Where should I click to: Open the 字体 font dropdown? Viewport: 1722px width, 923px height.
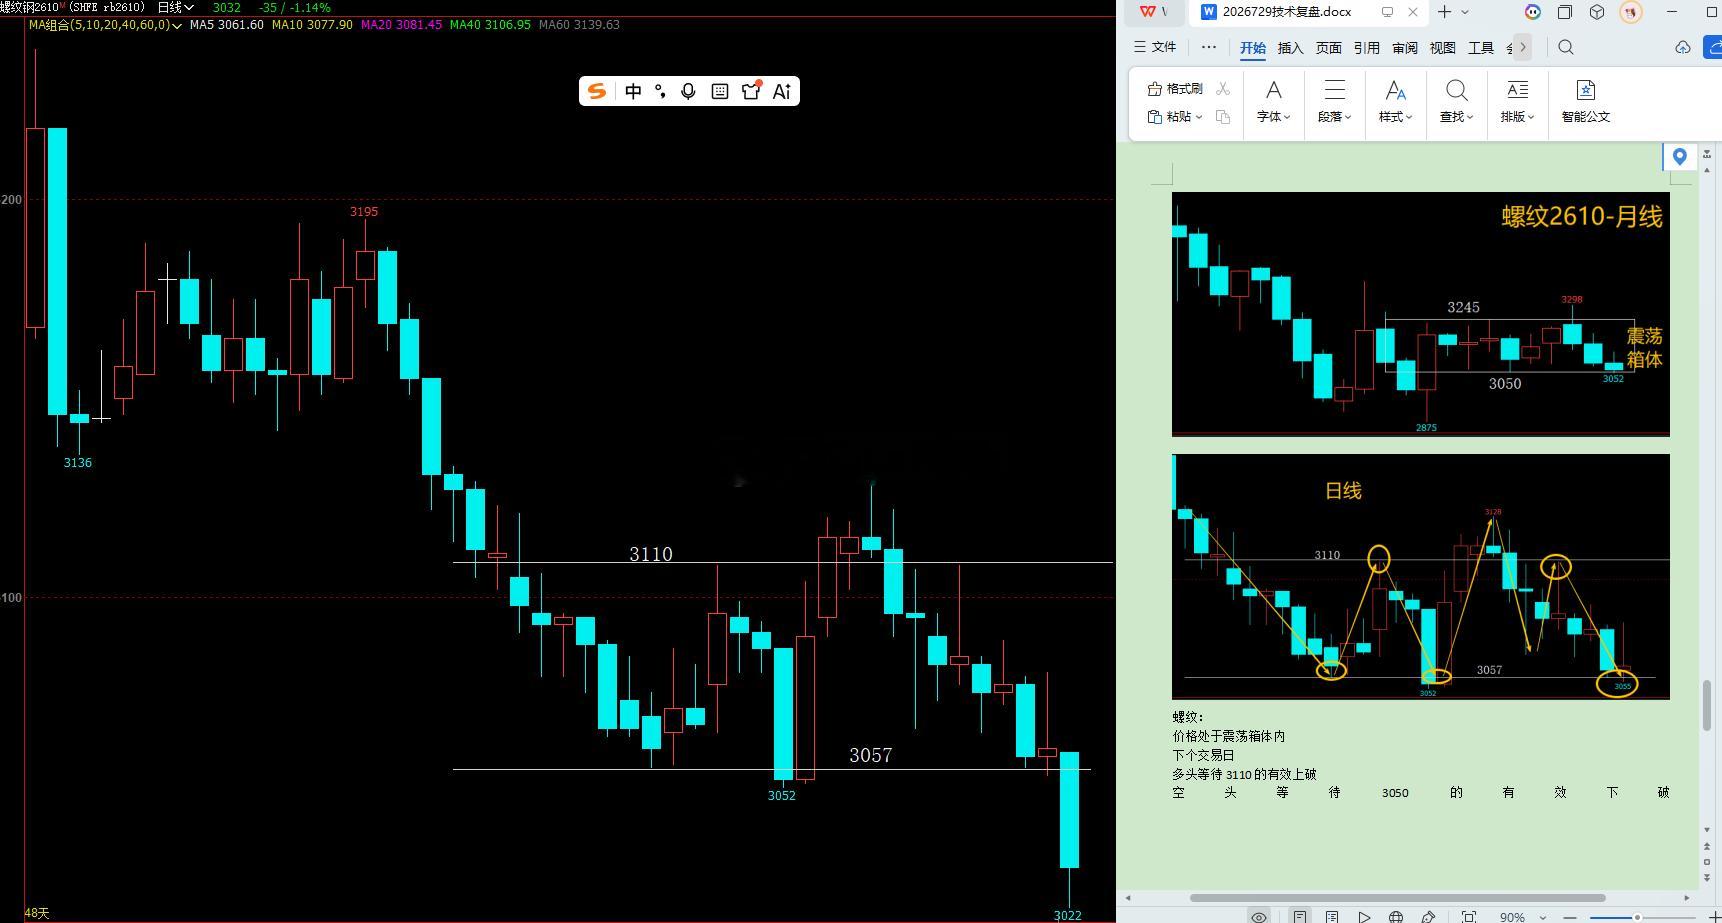click(x=1274, y=102)
